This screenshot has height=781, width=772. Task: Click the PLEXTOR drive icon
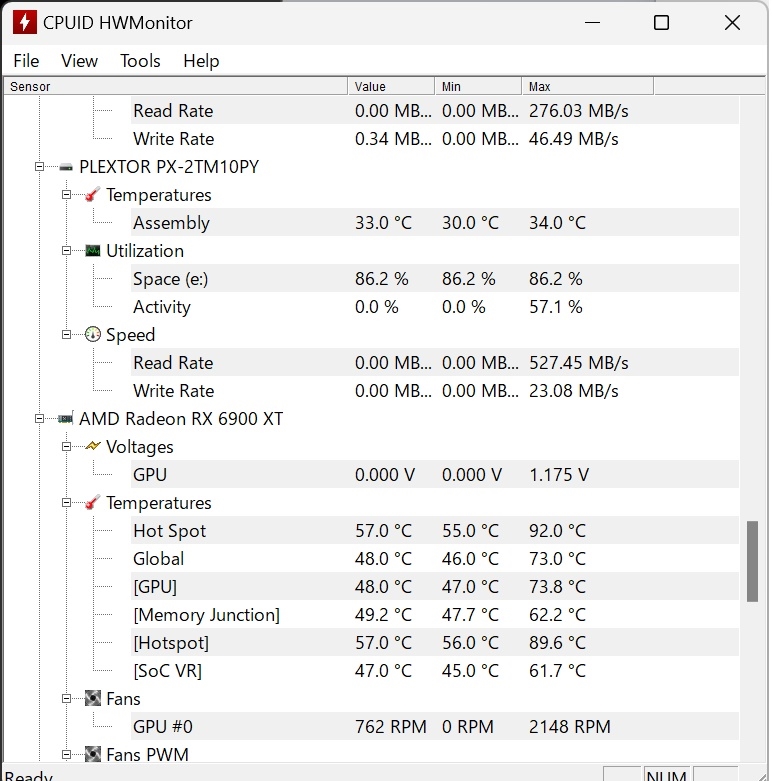(66, 167)
